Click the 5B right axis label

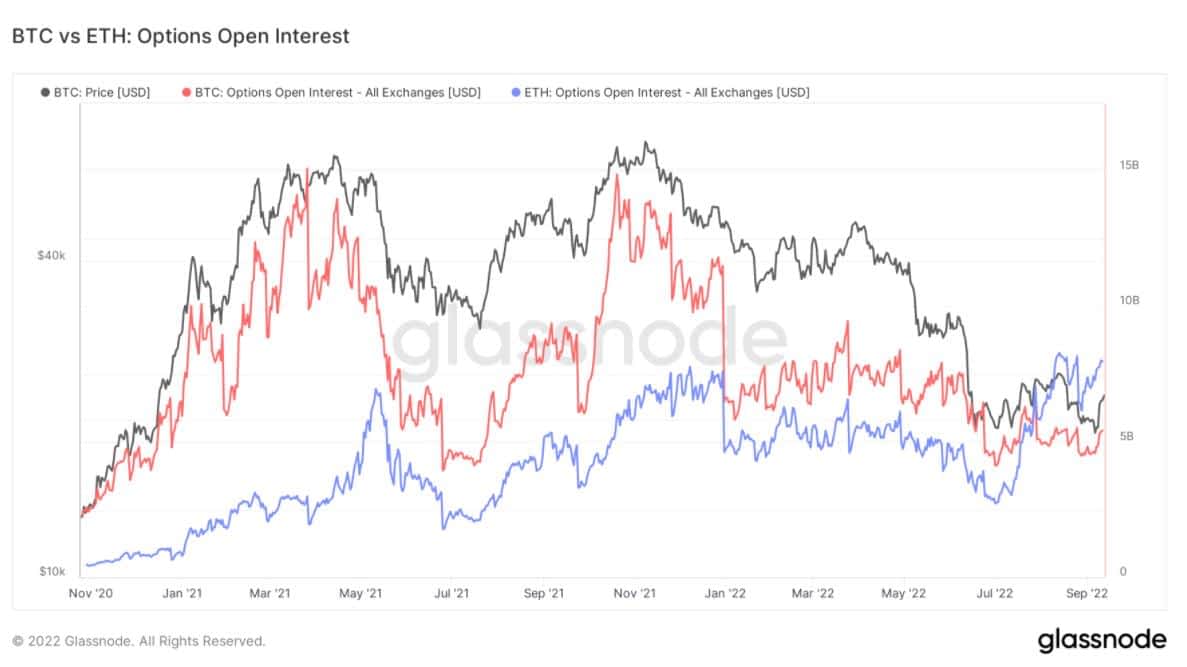[1126, 436]
